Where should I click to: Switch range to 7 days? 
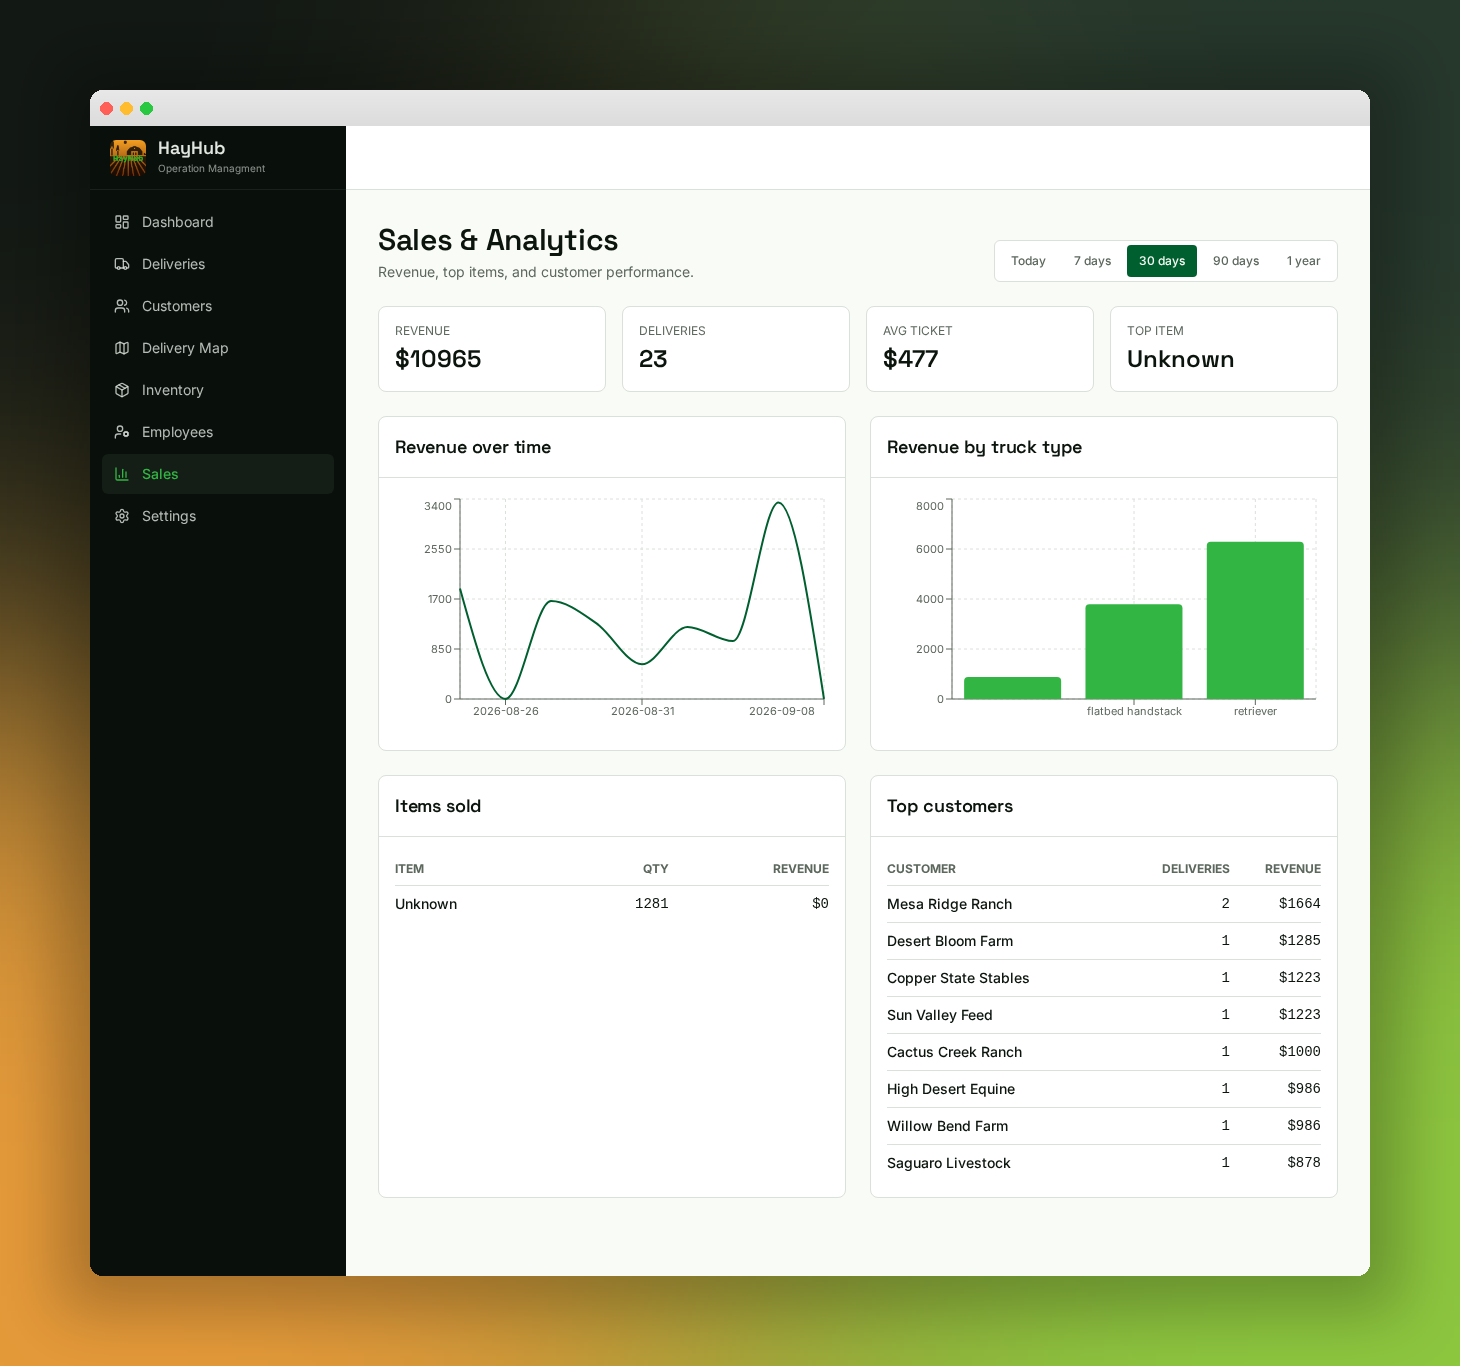click(1092, 261)
